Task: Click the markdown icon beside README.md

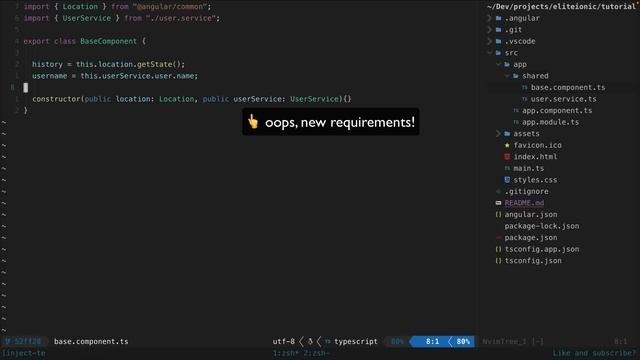Action: coord(498,203)
